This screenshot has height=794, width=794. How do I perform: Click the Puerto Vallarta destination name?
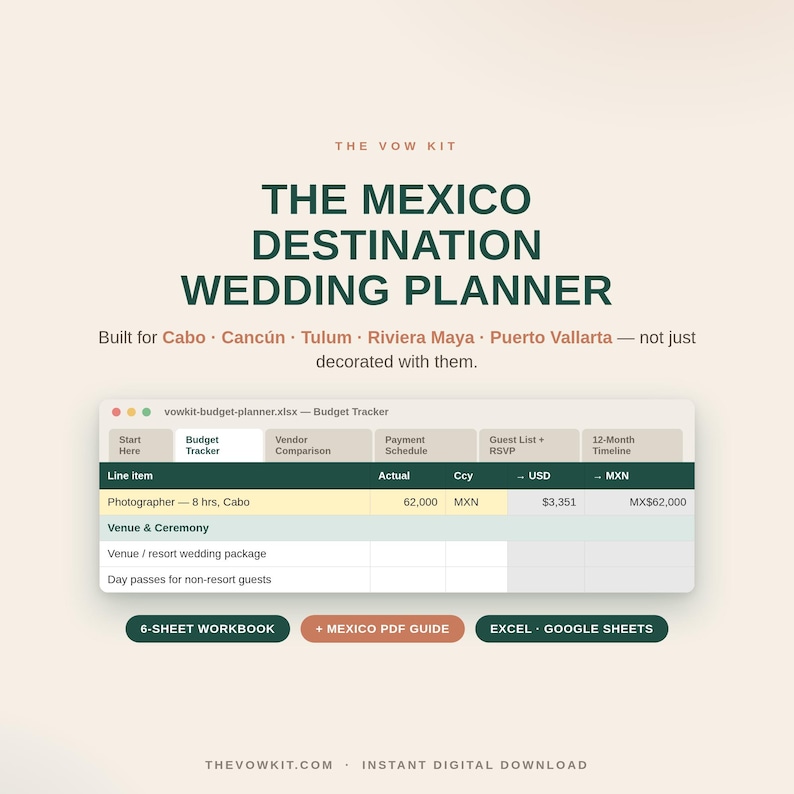pyautogui.click(x=551, y=337)
